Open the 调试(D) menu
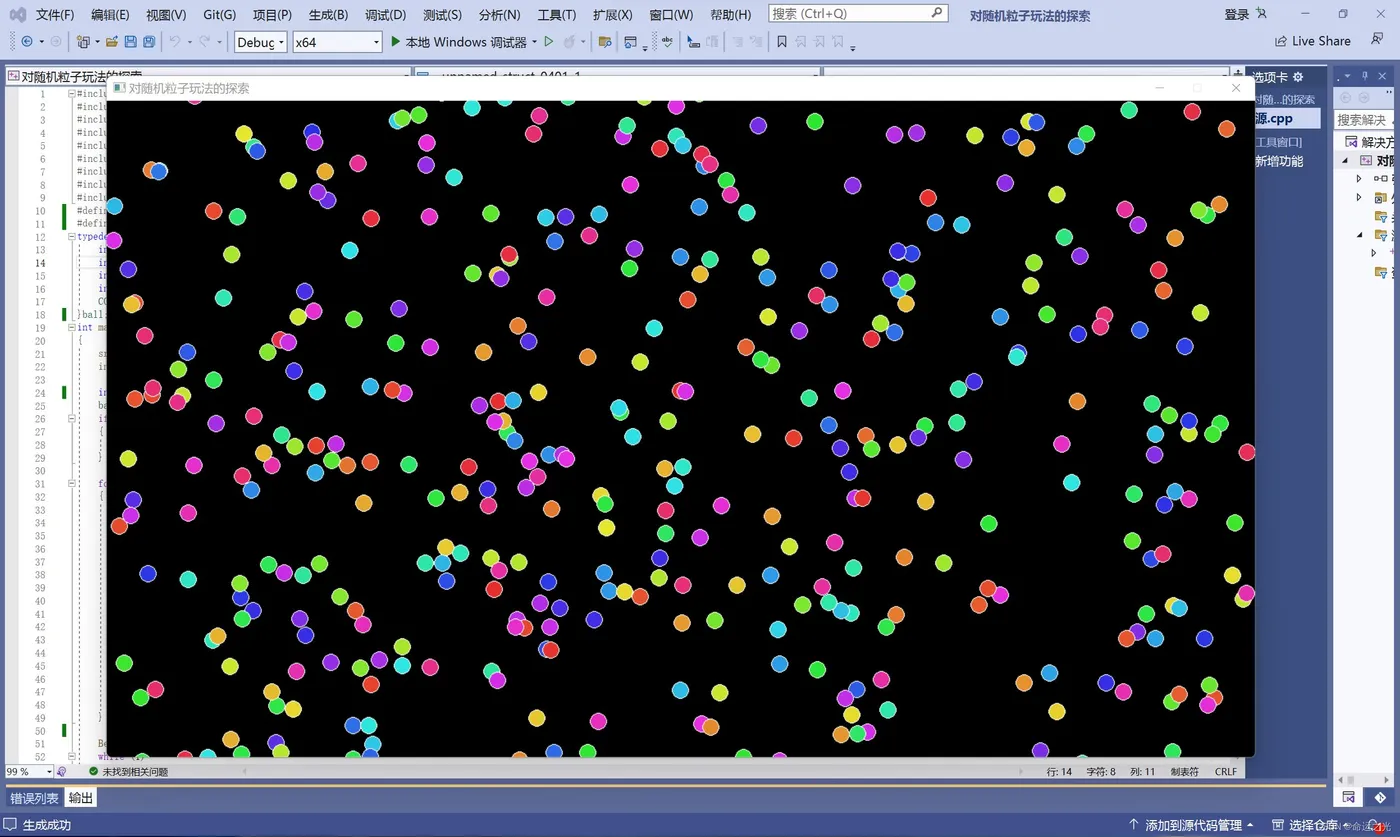Image resolution: width=1400 pixels, height=837 pixels. (385, 15)
